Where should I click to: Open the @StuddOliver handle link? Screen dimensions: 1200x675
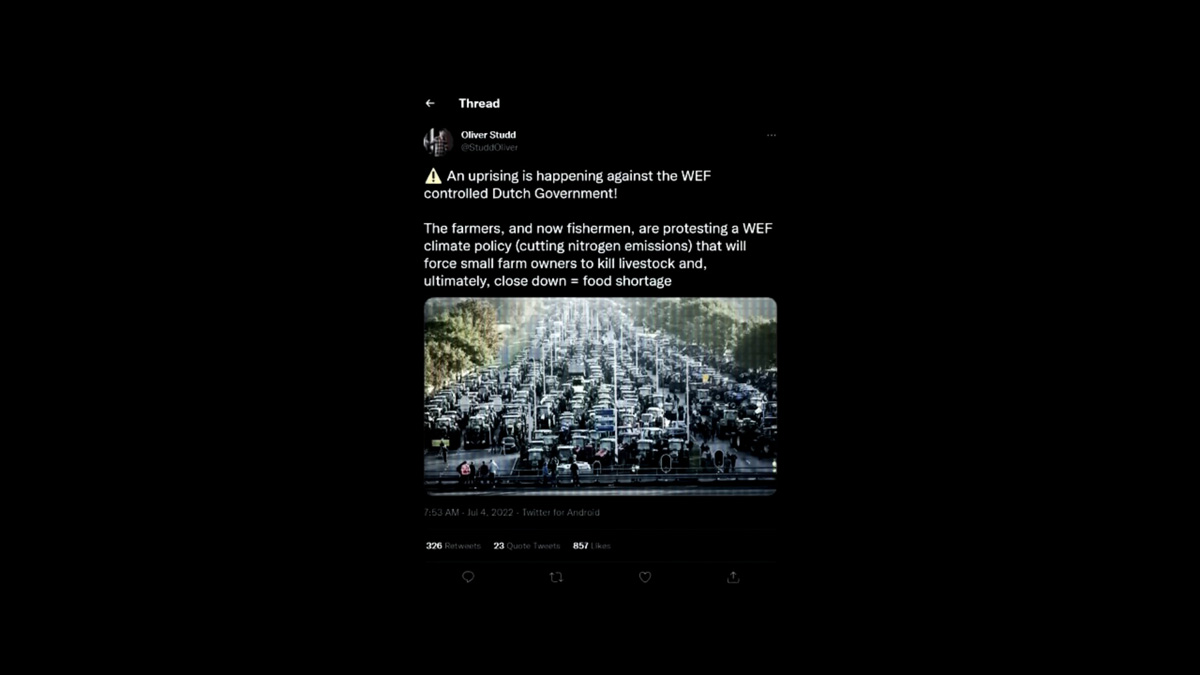pyautogui.click(x=489, y=147)
